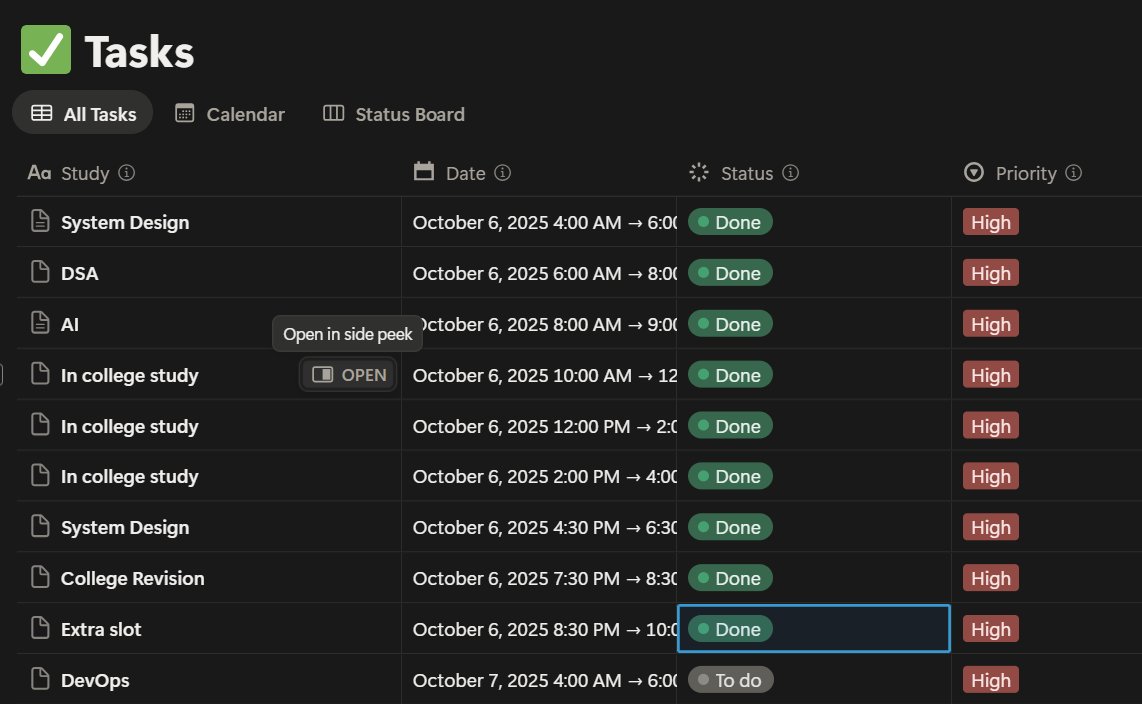The height and width of the screenshot is (704, 1142).
Task: Click date cell October 6, 2025 8:30 PM
Action: click(x=539, y=629)
